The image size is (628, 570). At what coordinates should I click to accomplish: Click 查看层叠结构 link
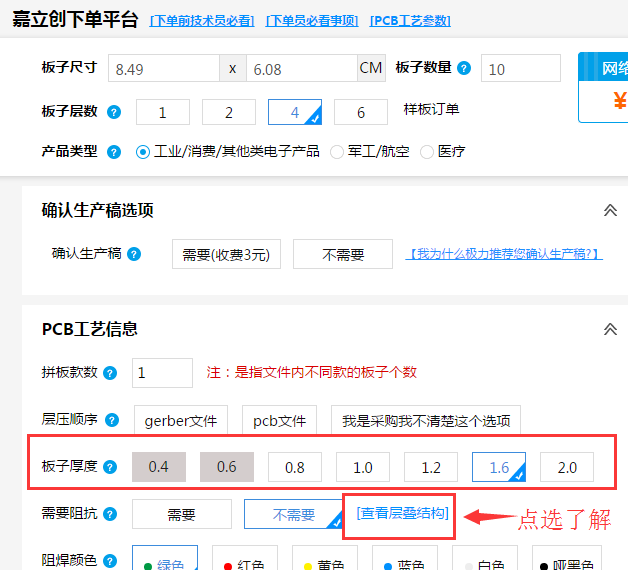[402, 512]
